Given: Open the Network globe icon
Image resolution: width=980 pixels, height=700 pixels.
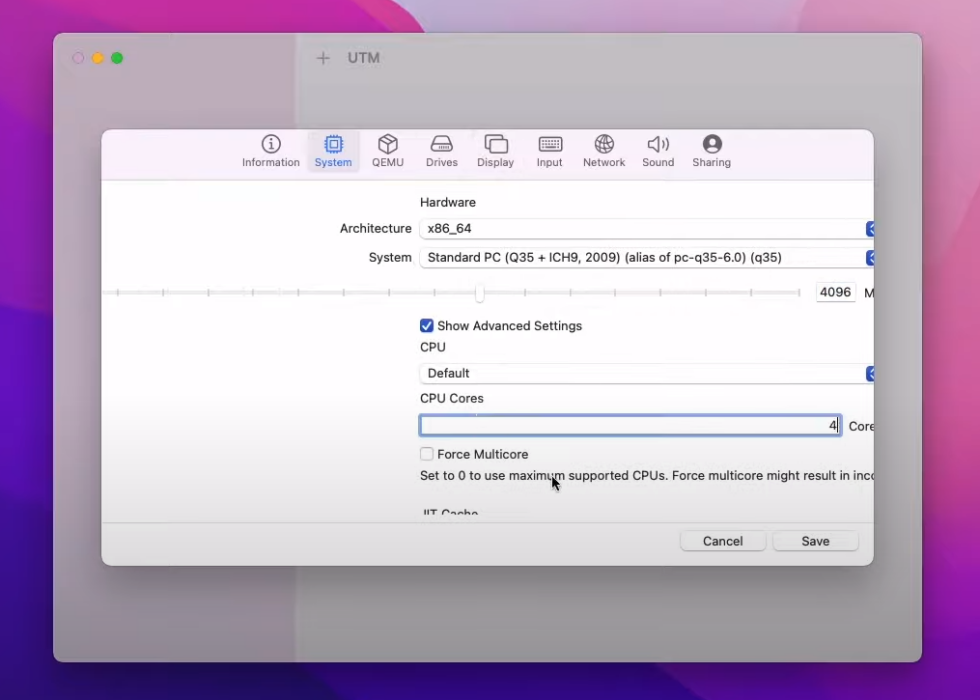Looking at the screenshot, I should point(604,145).
